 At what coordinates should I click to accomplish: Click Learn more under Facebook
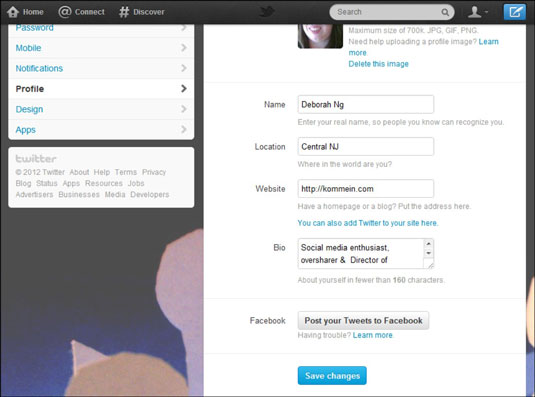(373, 335)
